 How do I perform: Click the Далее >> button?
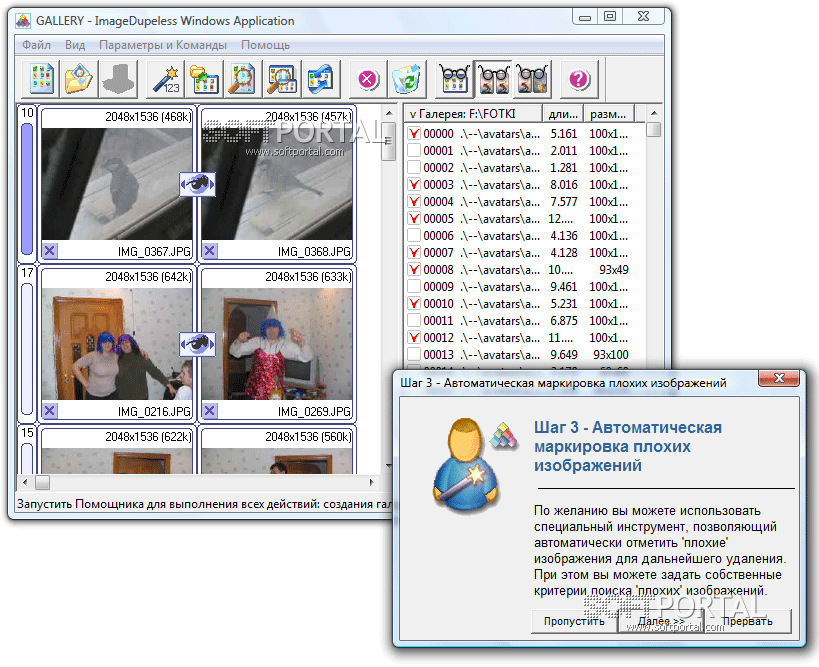[661, 621]
